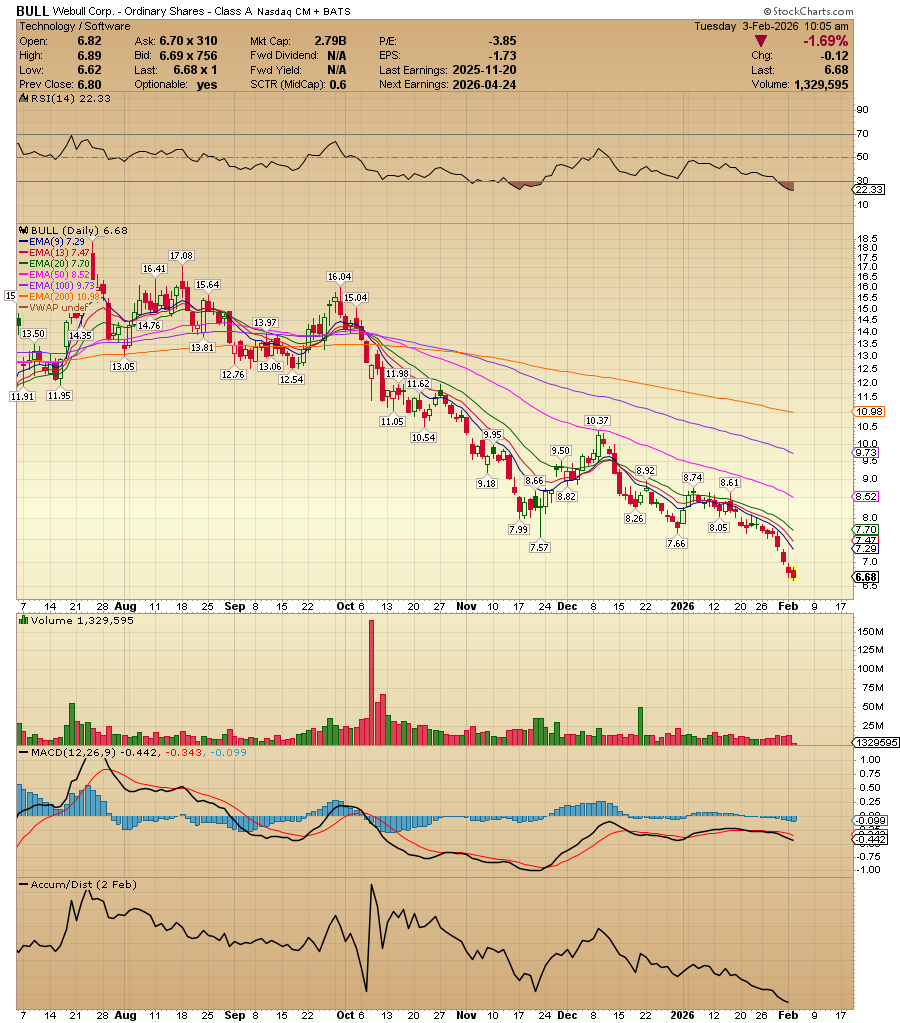The height and width of the screenshot is (1023, 900).
Task: Click Last Earnings date 2025-11-20
Action: point(484,70)
